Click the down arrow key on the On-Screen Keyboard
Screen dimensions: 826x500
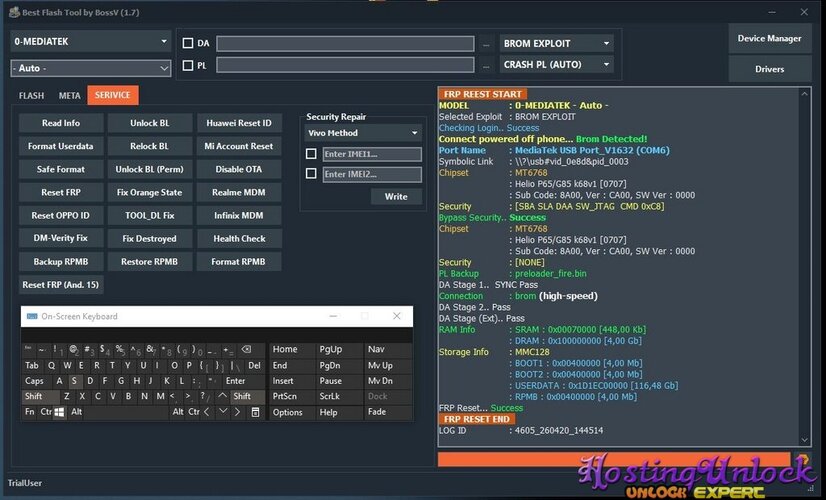[x=223, y=412]
